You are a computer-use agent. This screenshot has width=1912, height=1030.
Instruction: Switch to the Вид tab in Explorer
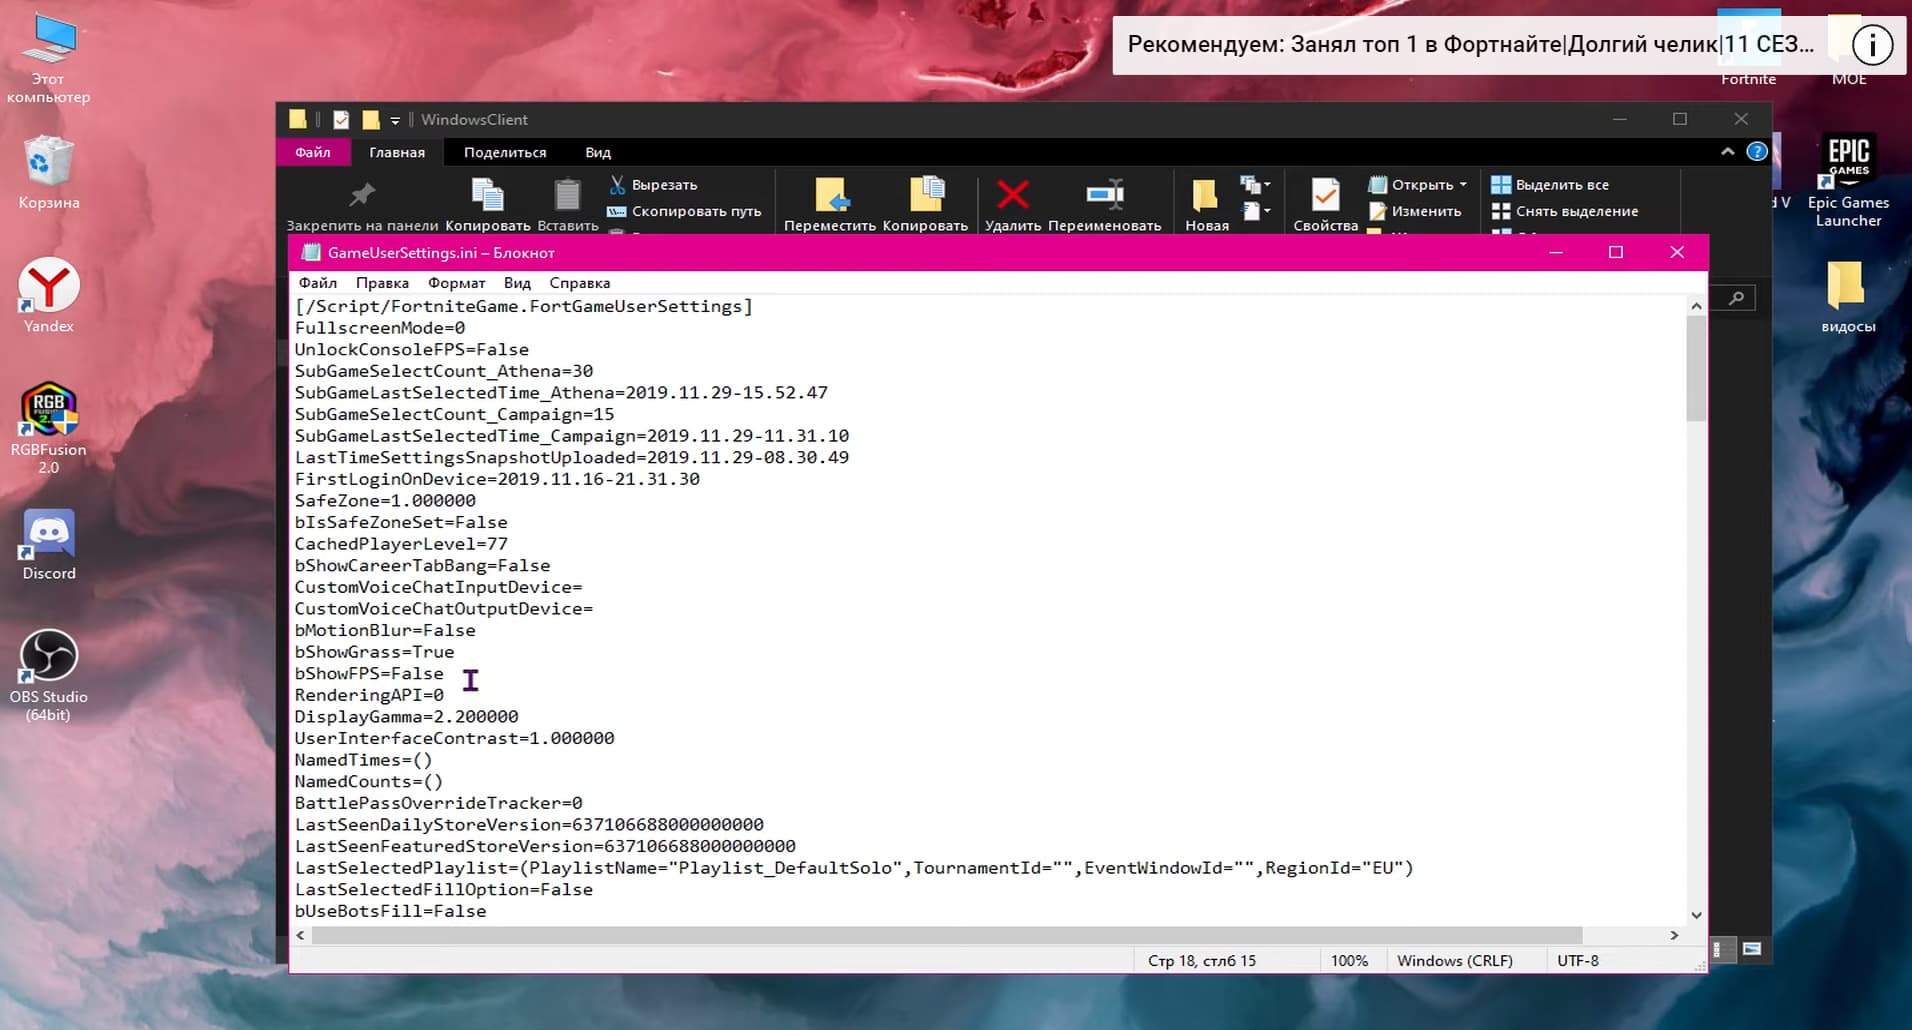point(598,153)
